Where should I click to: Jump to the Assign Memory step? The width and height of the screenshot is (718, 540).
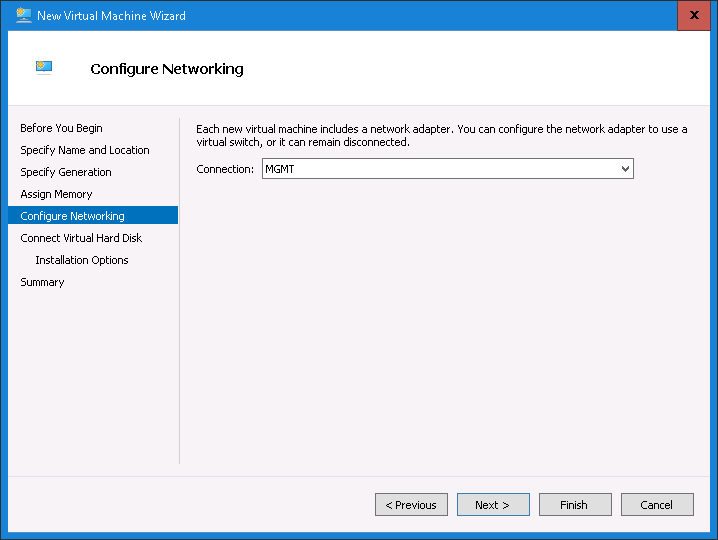tap(56, 194)
